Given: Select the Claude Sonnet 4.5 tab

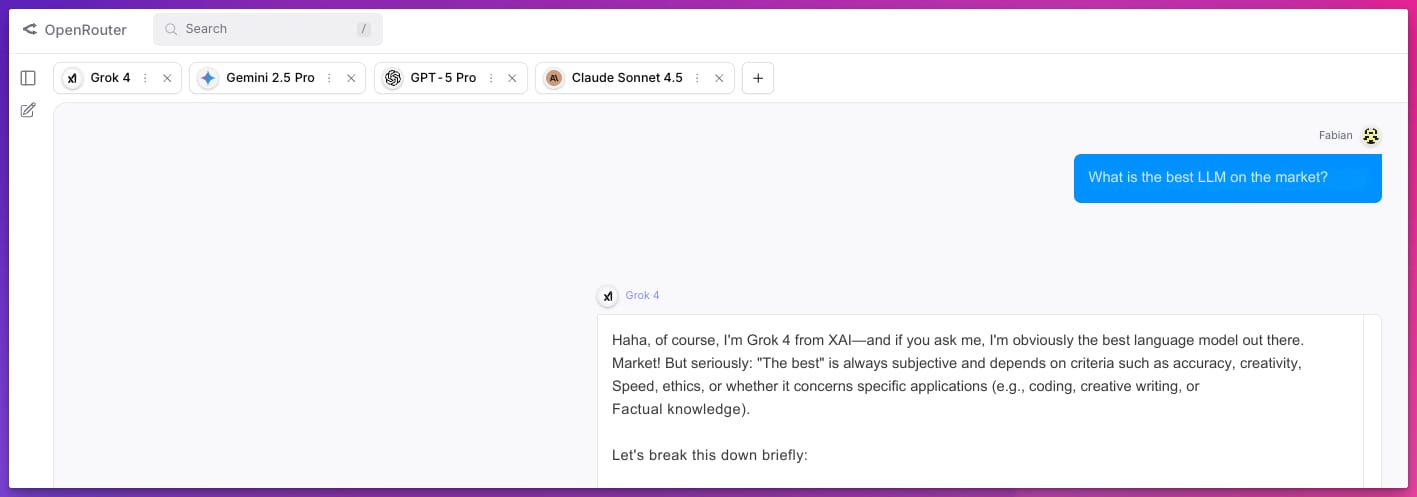Looking at the screenshot, I should [x=627, y=78].
